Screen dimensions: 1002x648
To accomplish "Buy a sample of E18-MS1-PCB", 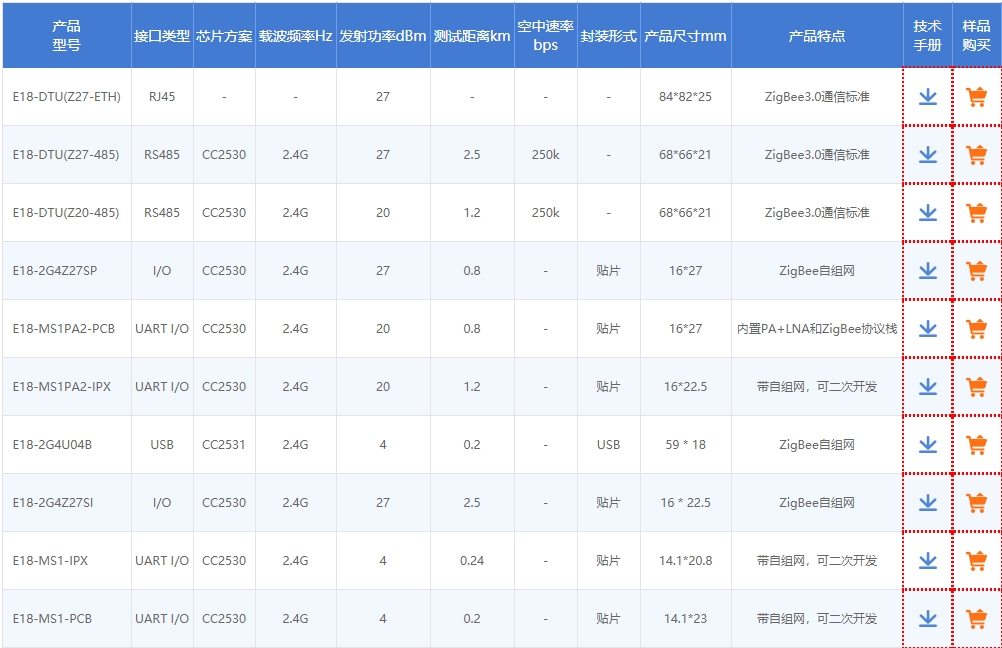I will pyautogui.click(x=977, y=618).
